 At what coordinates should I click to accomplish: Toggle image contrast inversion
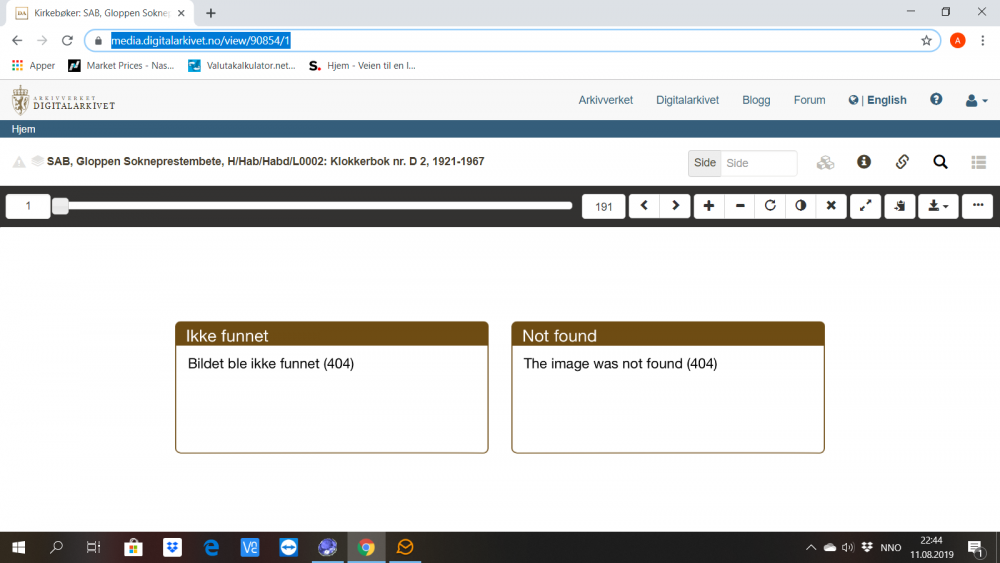800,206
